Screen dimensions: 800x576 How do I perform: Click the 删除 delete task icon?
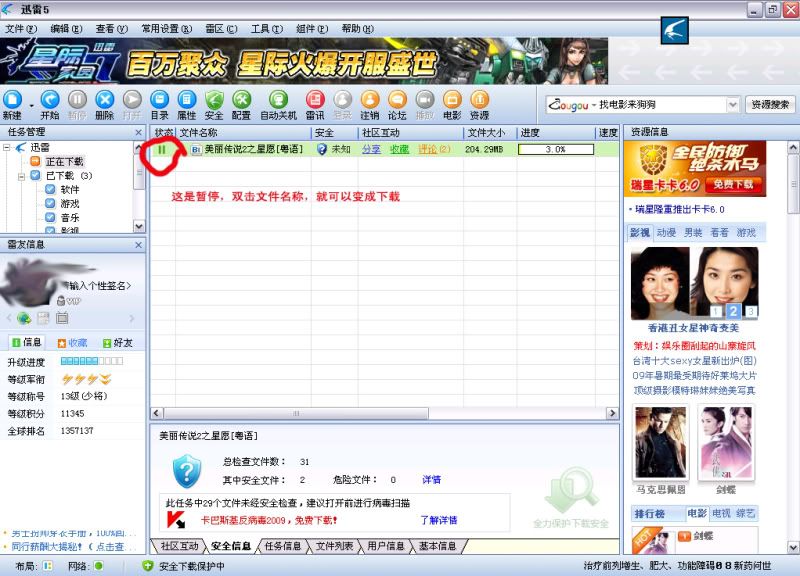click(x=105, y=100)
